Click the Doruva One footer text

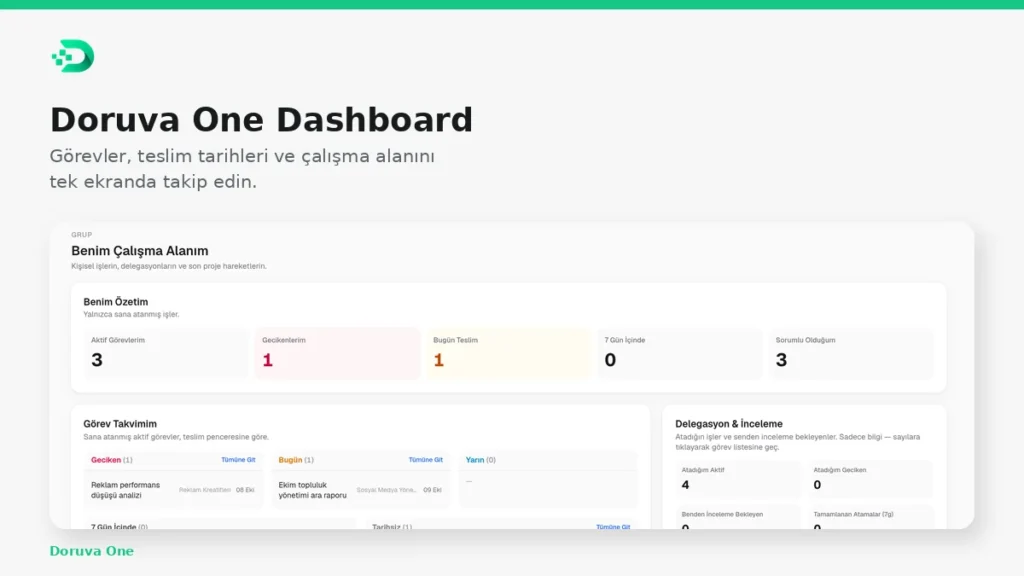91,551
